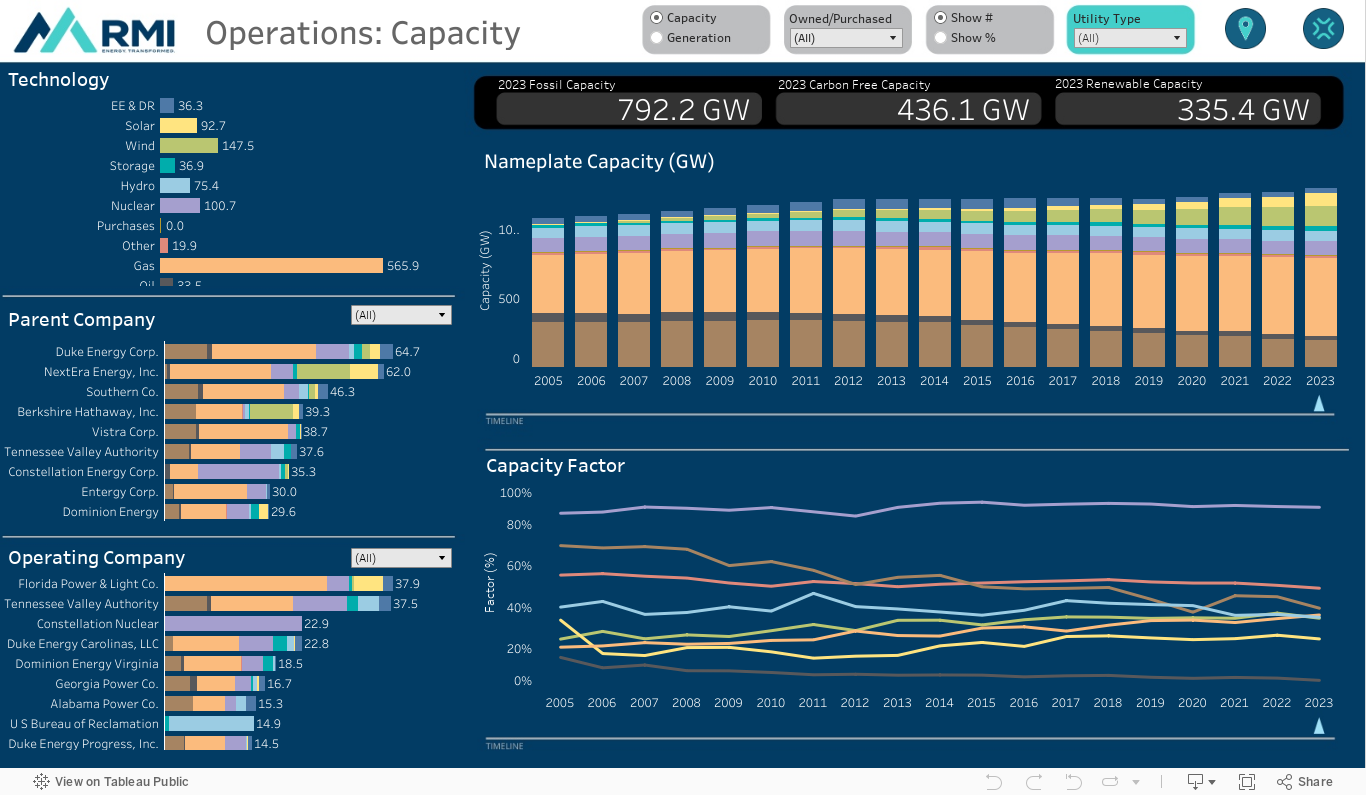Click the NextEra Energy, Inc. label
Viewport: 1366px width, 795px height.
click(x=101, y=372)
